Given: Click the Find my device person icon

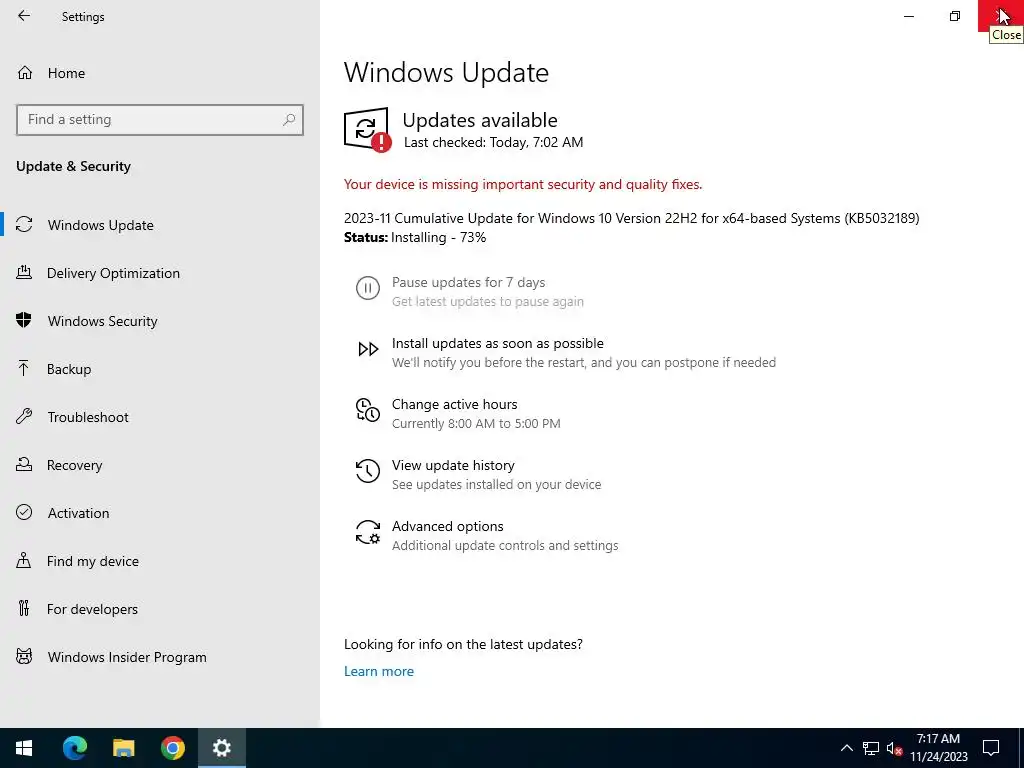Looking at the screenshot, I should pyautogui.click(x=24, y=560).
